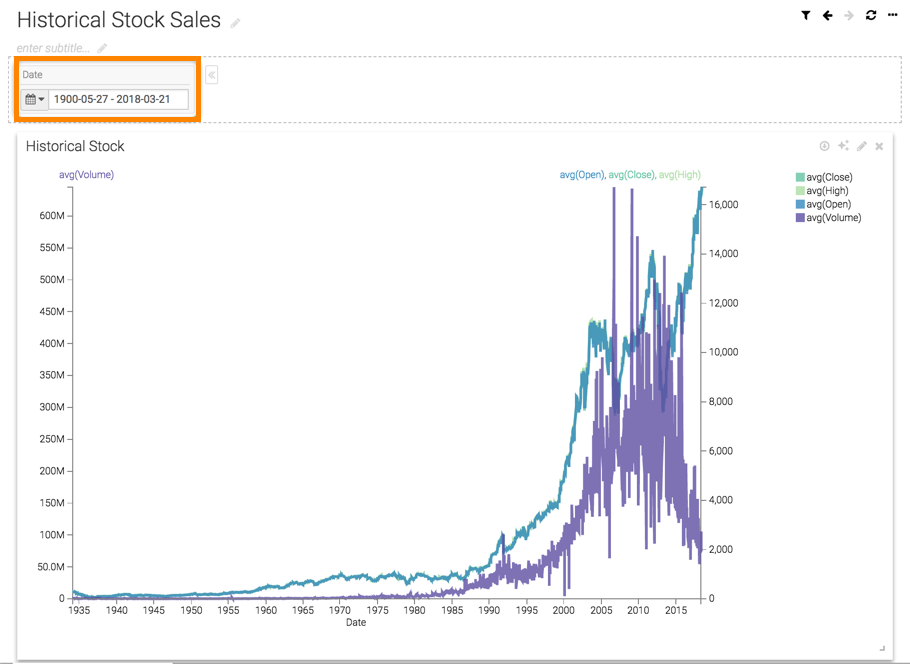Download the Historical Stock chart
This screenshot has width=910, height=664.
pos(825,146)
